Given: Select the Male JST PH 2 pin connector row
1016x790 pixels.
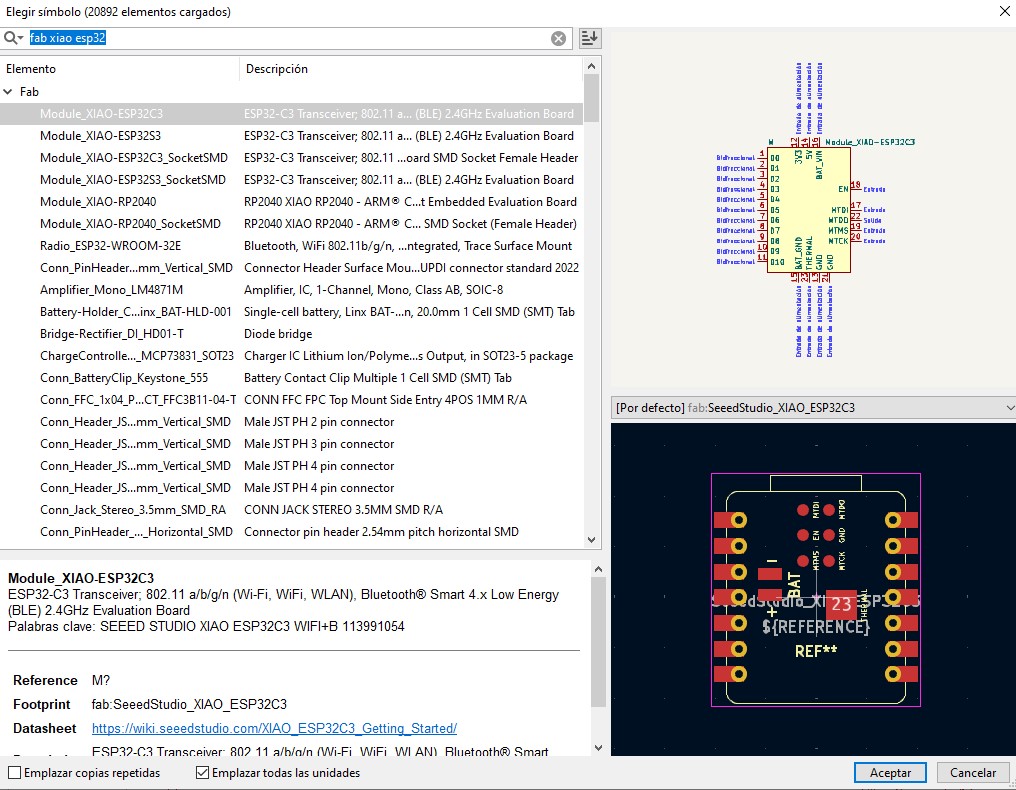Looking at the screenshot, I should tap(292, 423).
